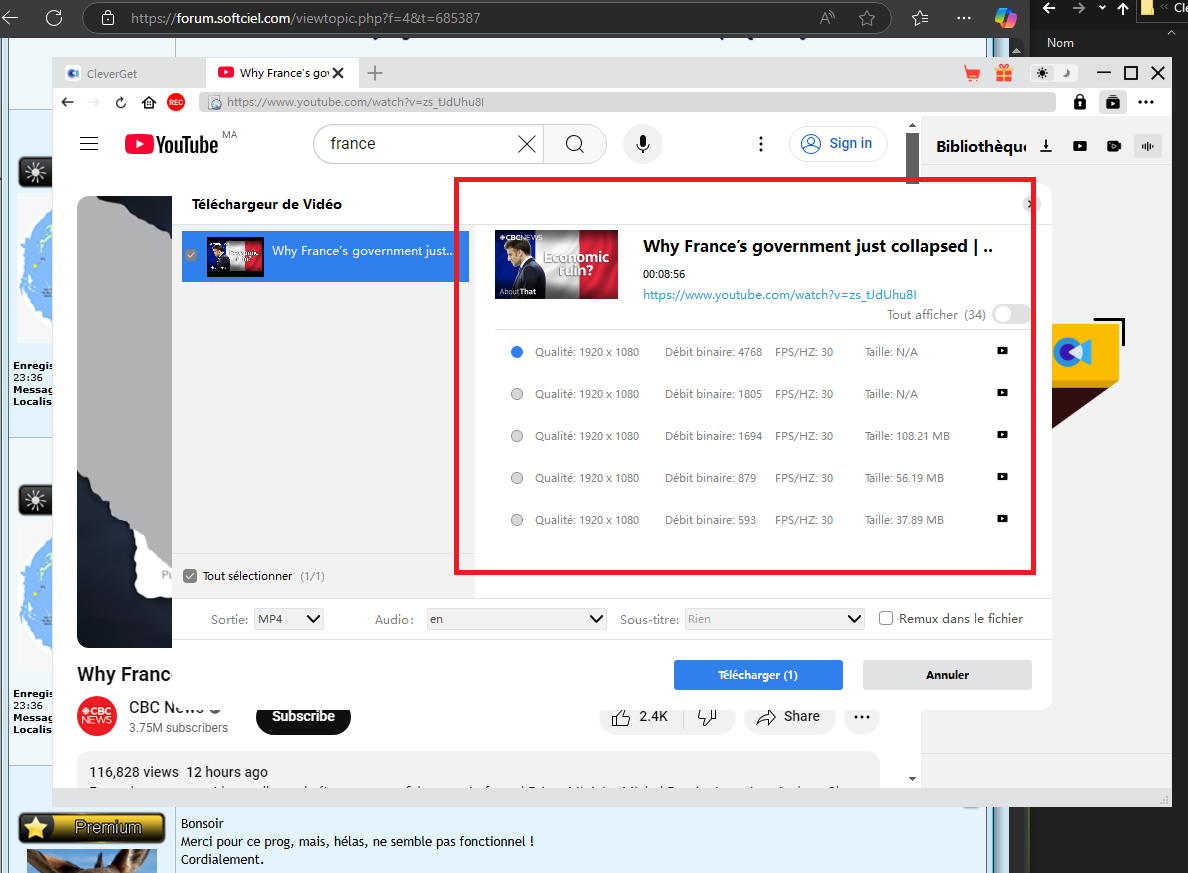Click YouTube voice search microphone
Screen dimensions: 1188x873
click(642, 144)
